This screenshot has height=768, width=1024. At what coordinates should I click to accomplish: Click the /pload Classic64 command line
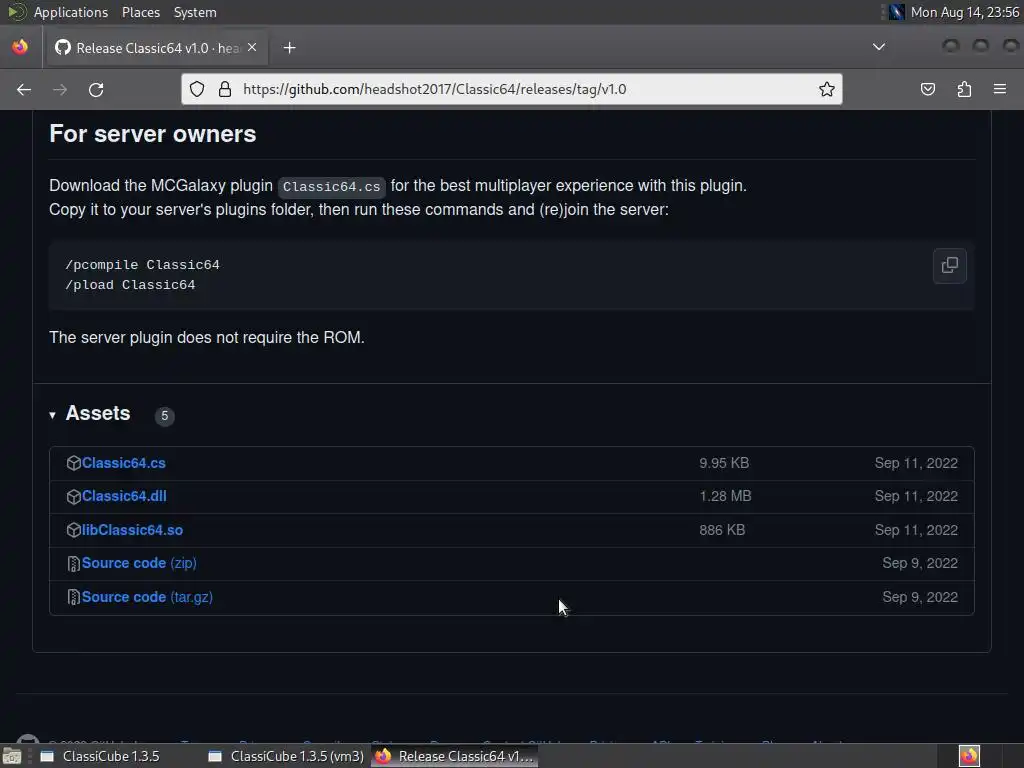[x=130, y=285]
